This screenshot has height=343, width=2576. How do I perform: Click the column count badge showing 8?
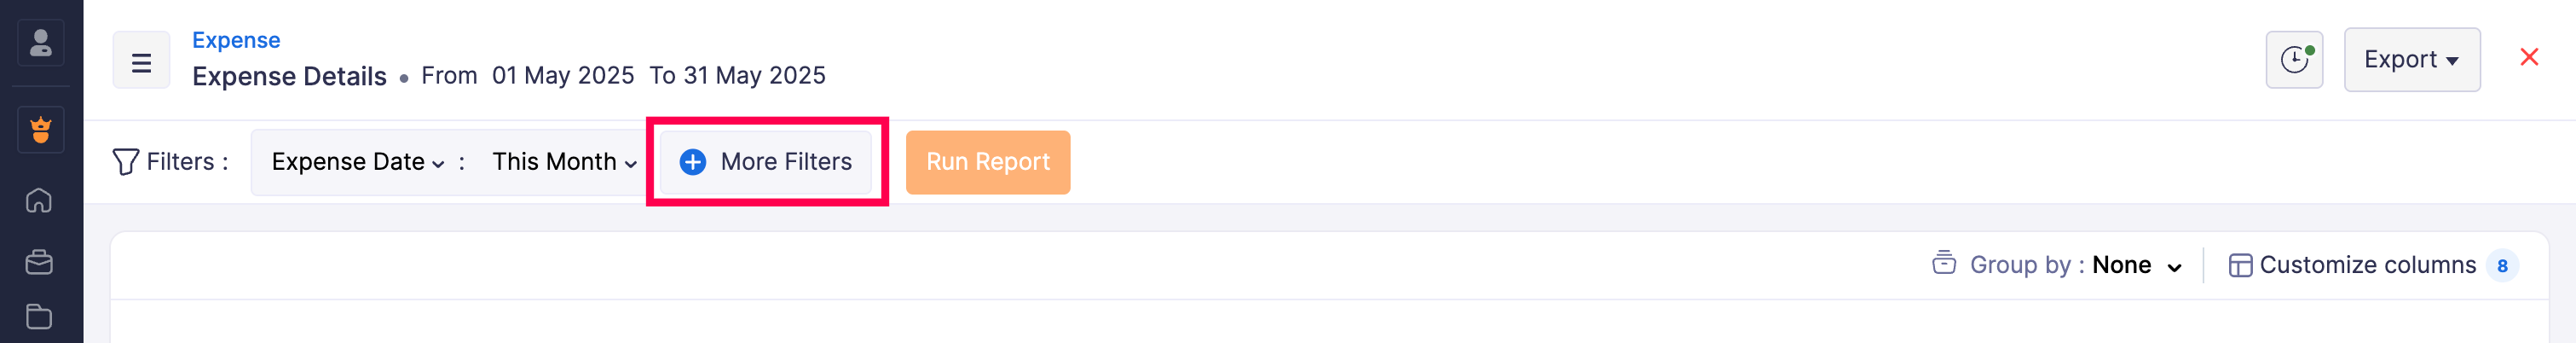pyautogui.click(x=2501, y=266)
